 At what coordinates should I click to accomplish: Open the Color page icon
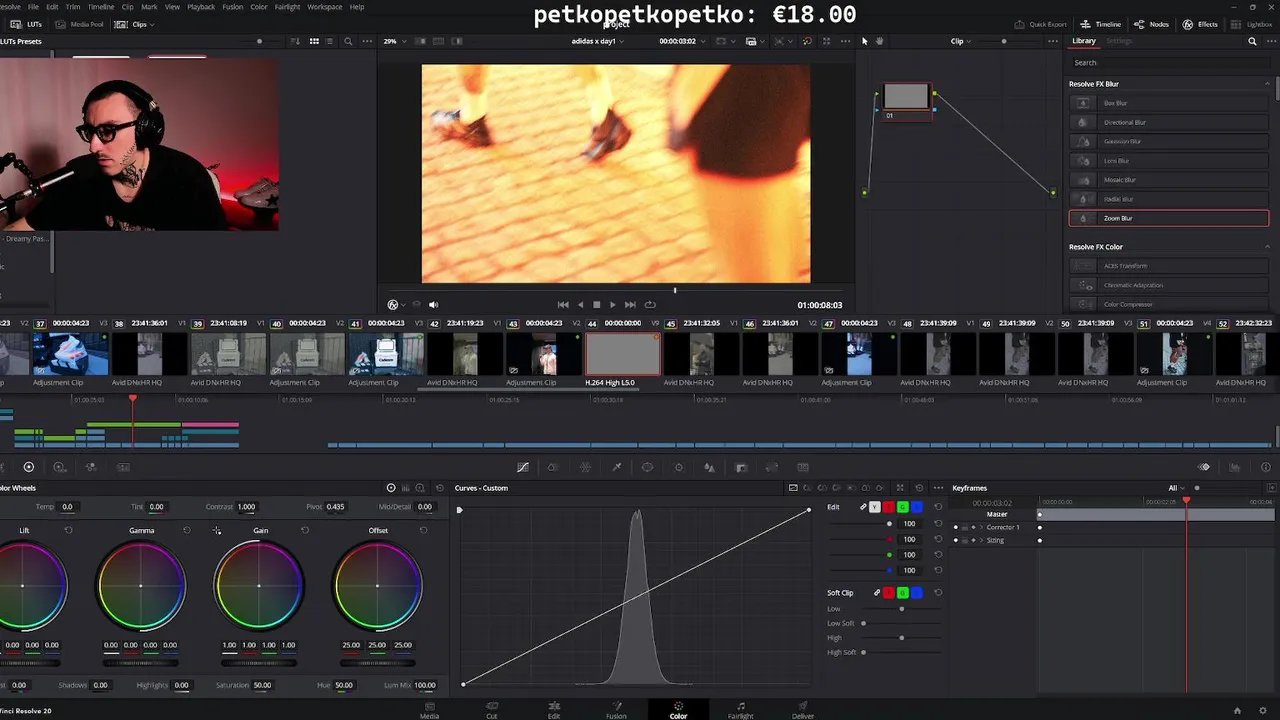point(678,706)
